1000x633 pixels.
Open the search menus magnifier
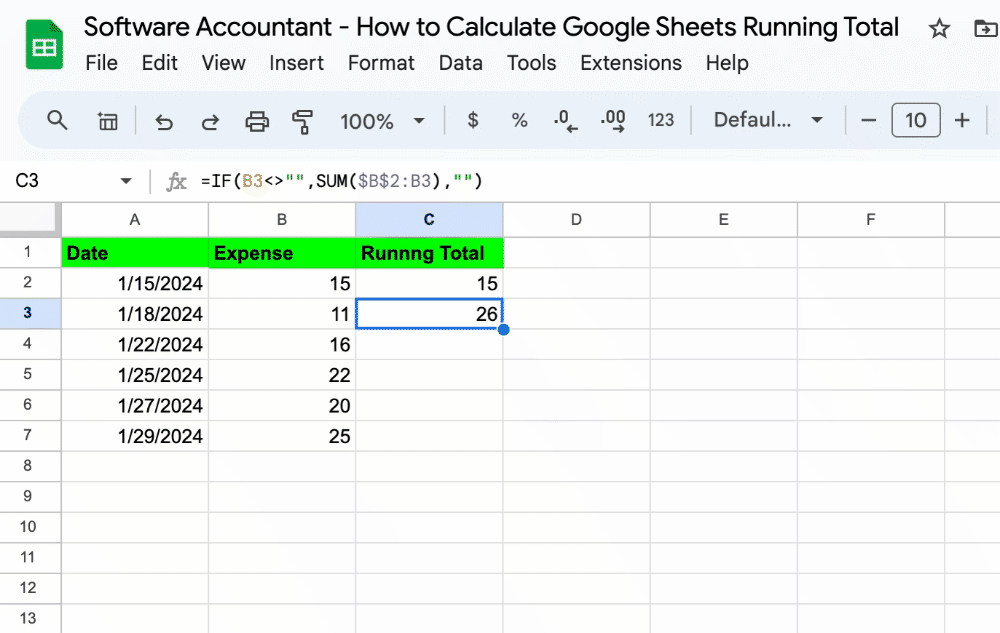click(57, 120)
